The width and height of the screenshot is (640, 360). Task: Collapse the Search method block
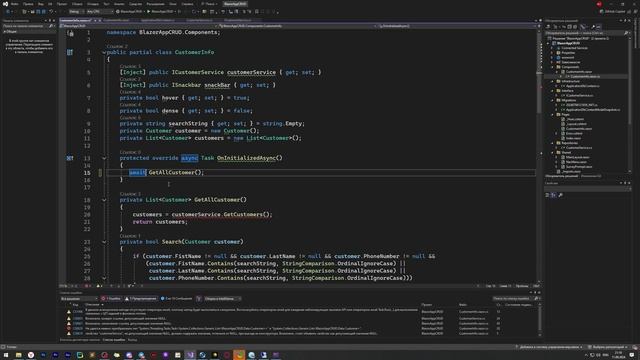104,242
